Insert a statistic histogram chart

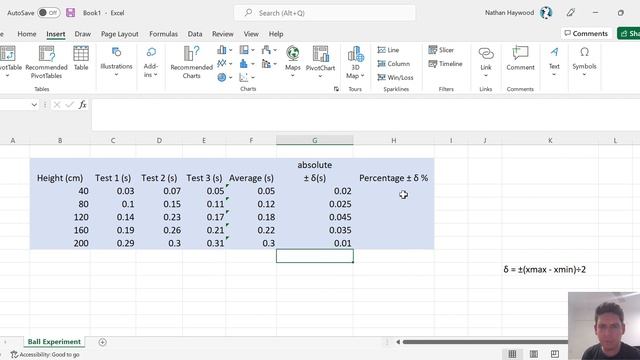click(x=244, y=63)
